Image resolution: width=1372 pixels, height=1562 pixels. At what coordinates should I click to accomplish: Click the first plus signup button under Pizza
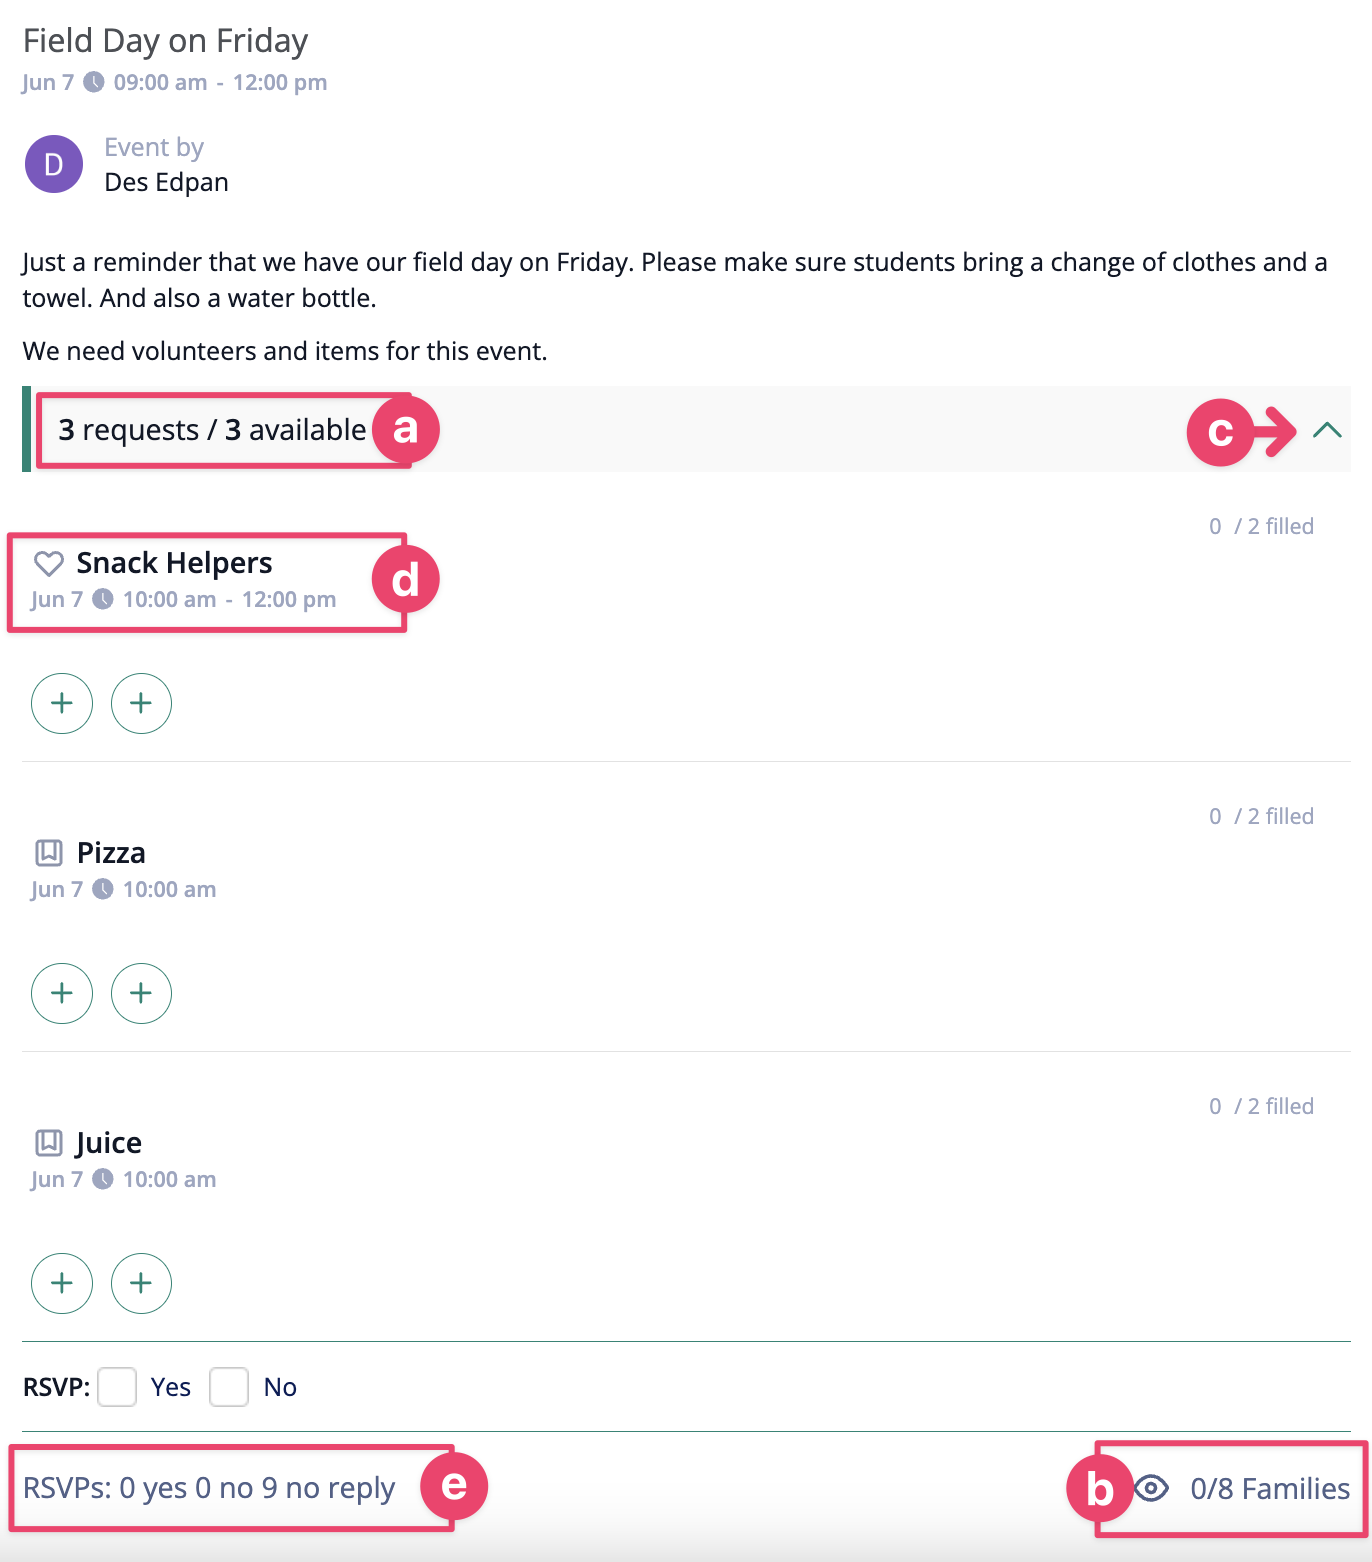click(62, 993)
